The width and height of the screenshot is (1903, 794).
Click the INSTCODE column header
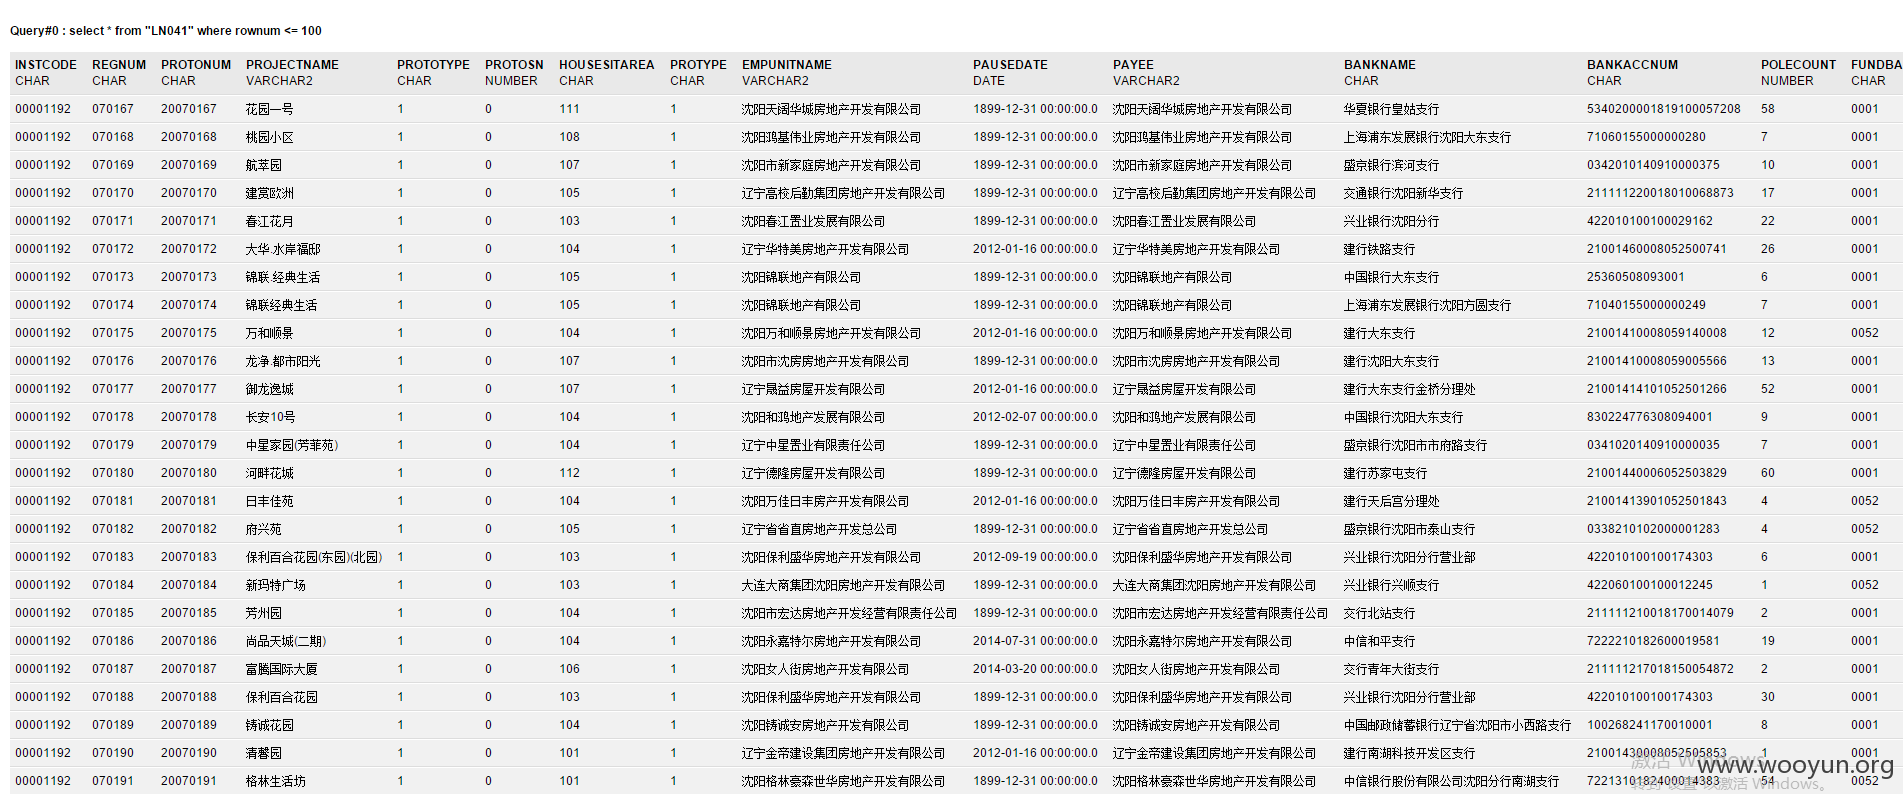point(46,65)
